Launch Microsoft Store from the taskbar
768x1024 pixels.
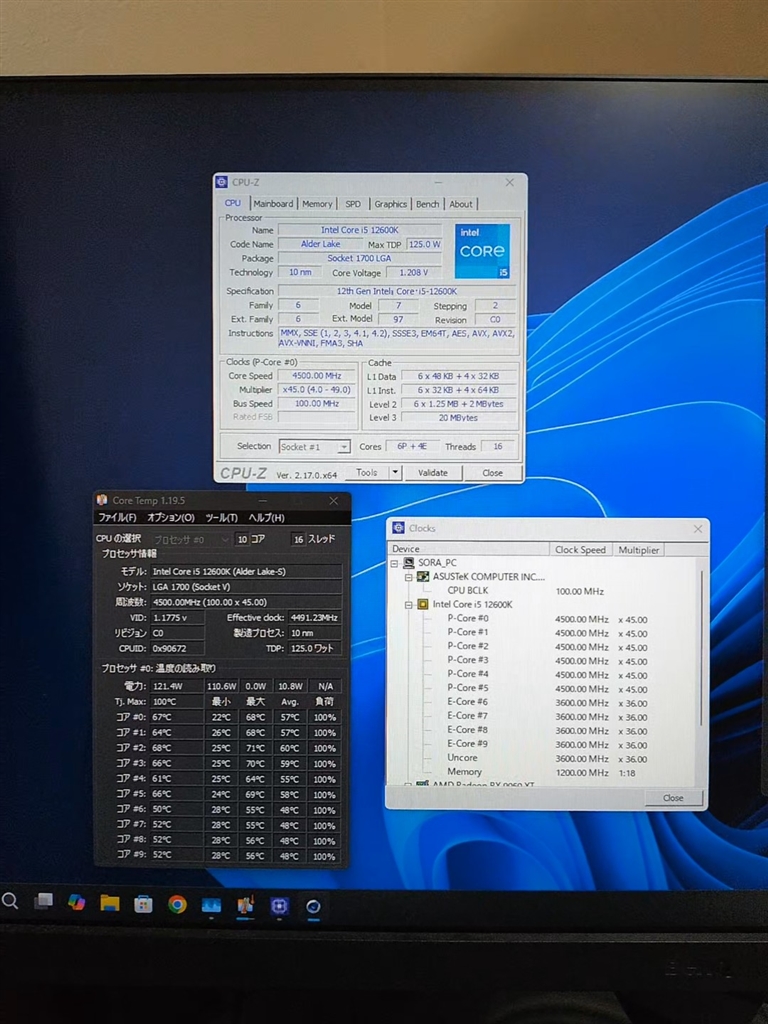pyautogui.click(x=143, y=904)
